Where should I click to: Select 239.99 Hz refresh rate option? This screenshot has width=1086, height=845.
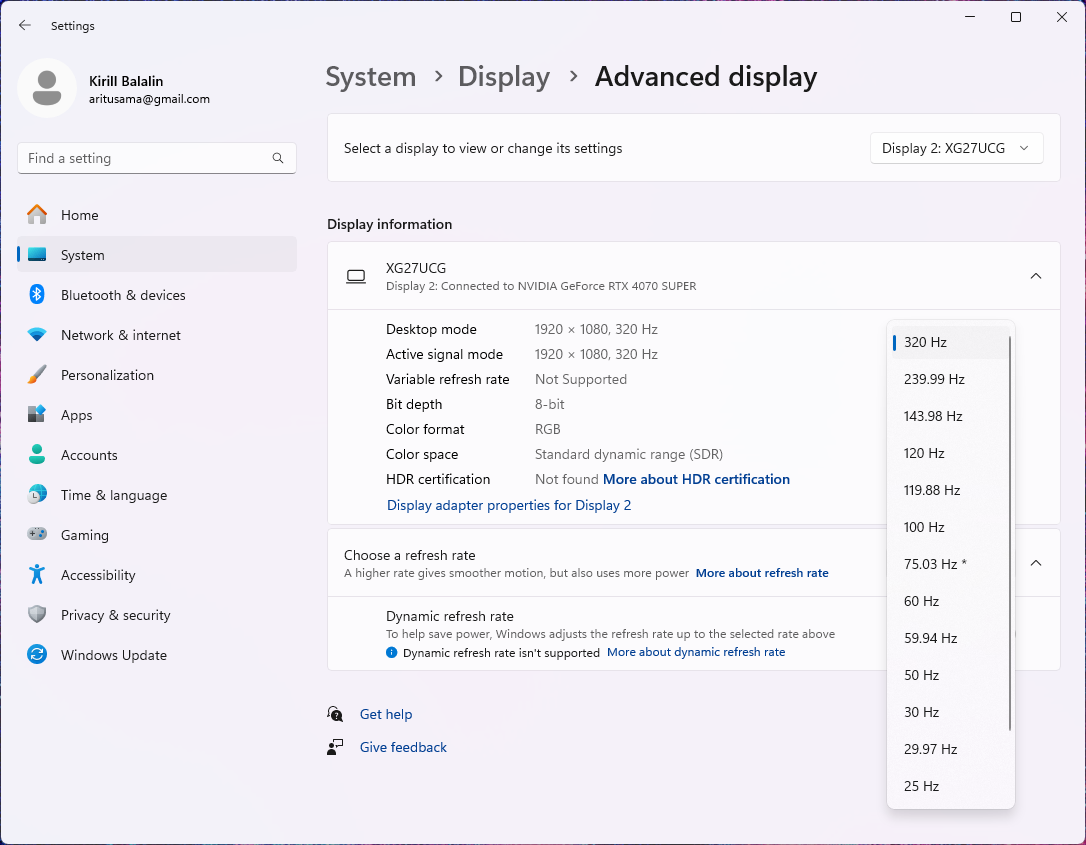(934, 379)
